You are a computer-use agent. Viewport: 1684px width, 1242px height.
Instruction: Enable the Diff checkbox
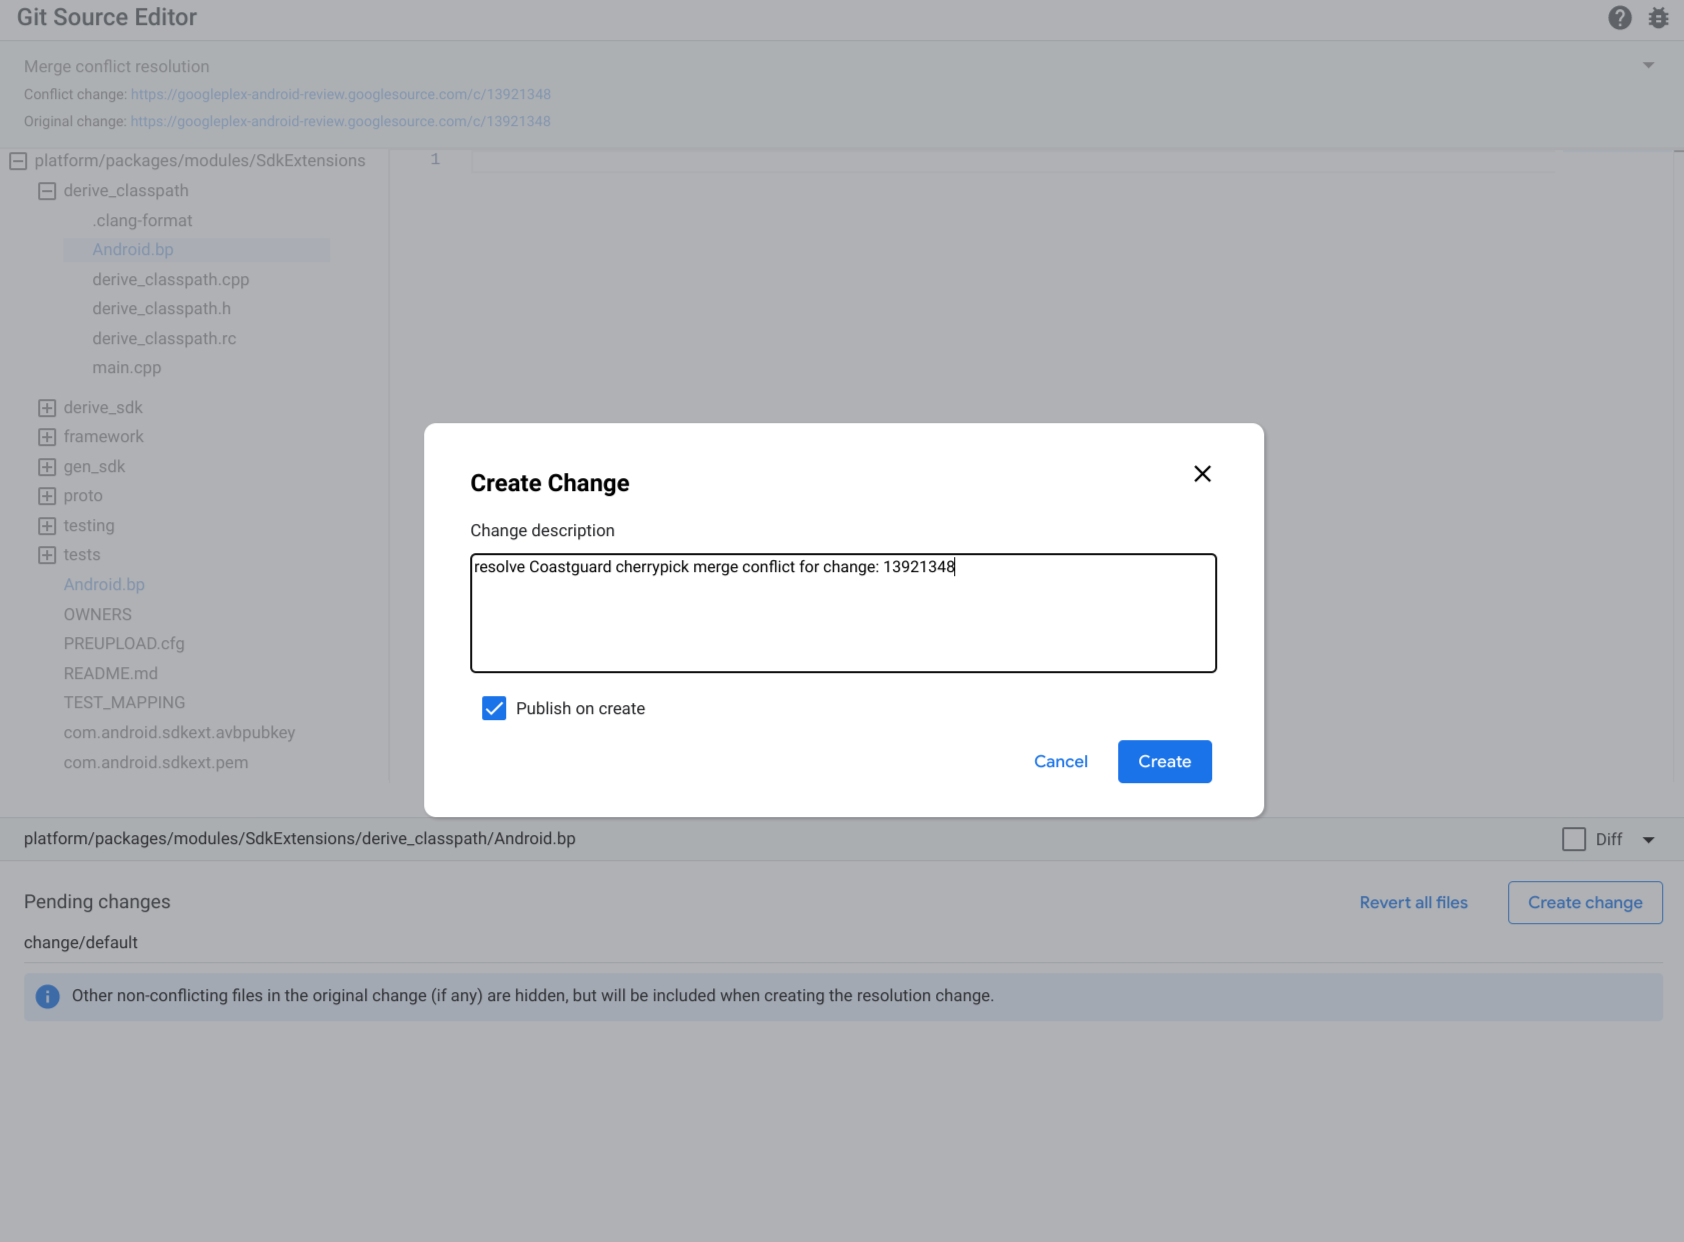(x=1574, y=839)
